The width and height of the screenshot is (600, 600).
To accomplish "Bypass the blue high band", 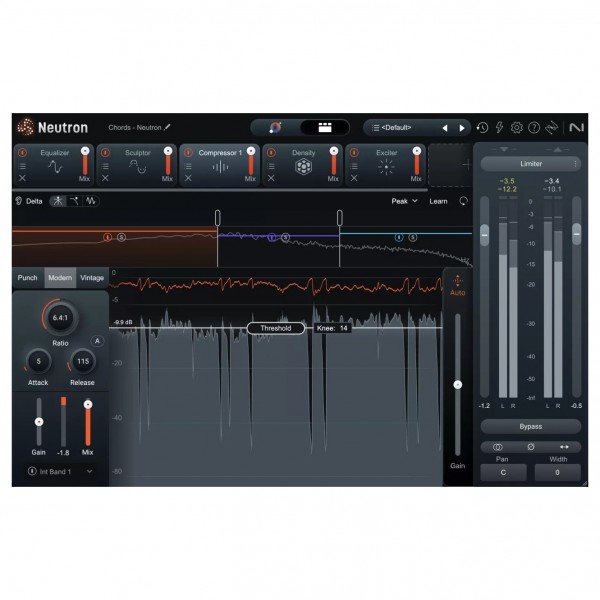I will click(x=399, y=238).
